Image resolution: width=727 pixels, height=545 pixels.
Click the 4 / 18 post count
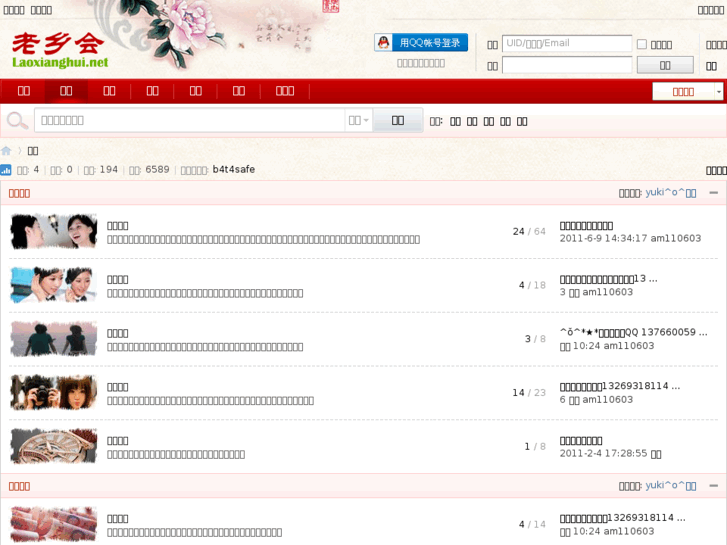coord(532,285)
